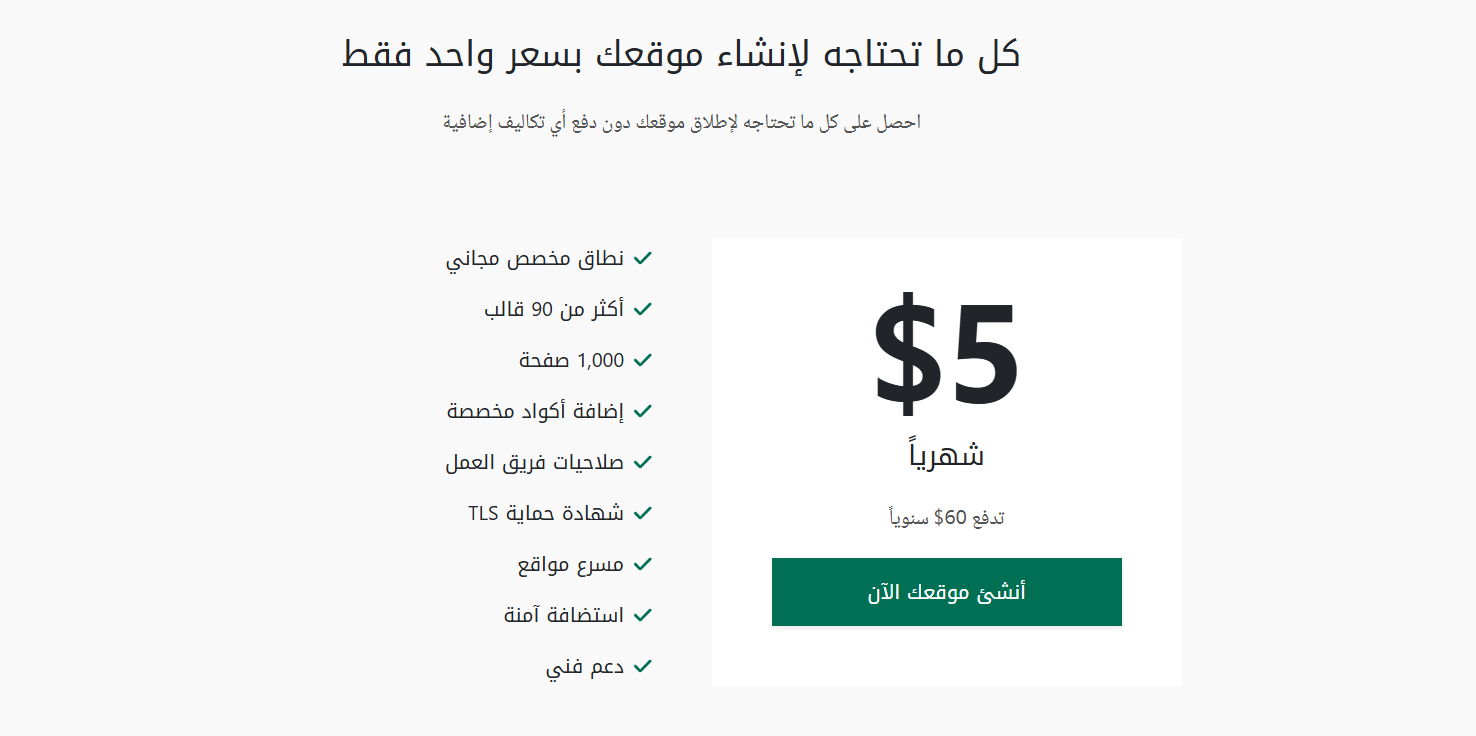Viewport: 1476px width, 736px height.
Task: Click the checkmark next to شهادة حماية TLS
Action: [643, 513]
